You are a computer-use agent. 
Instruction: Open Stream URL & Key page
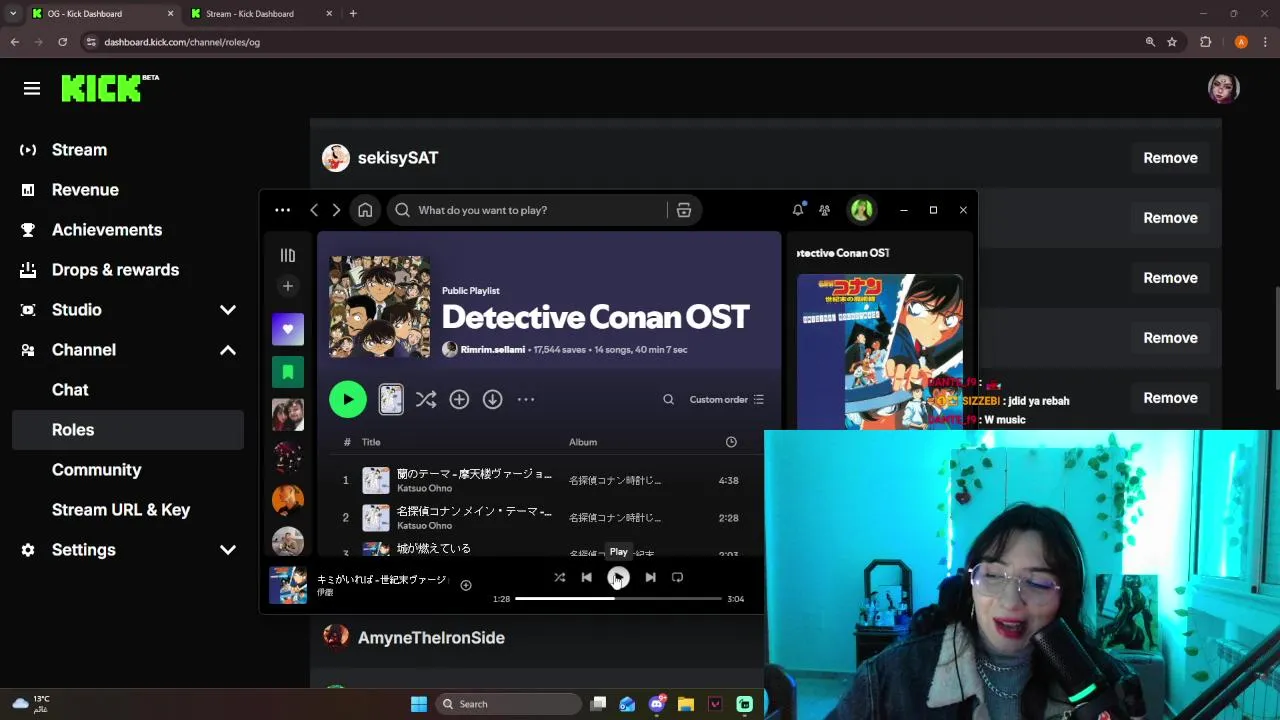pyautogui.click(x=121, y=510)
